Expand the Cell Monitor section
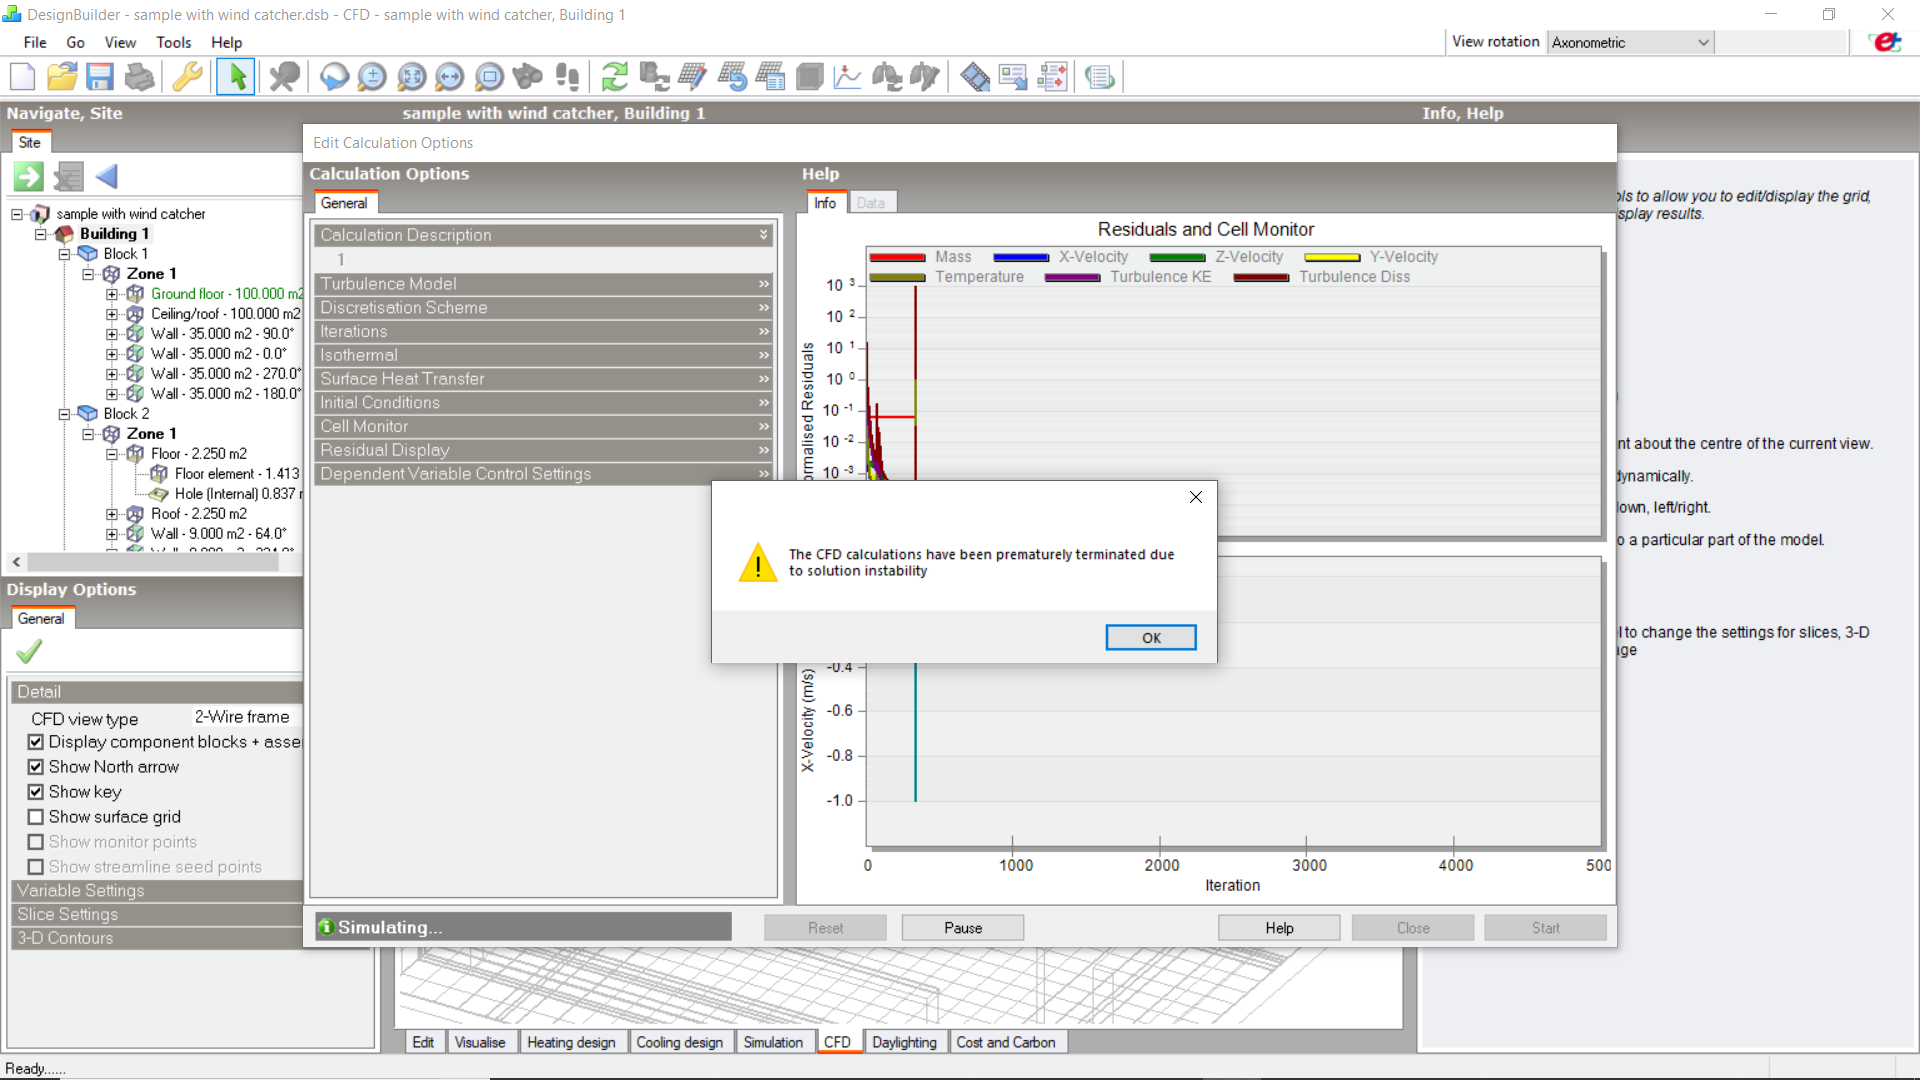The image size is (1920, 1080). [544, 426]
